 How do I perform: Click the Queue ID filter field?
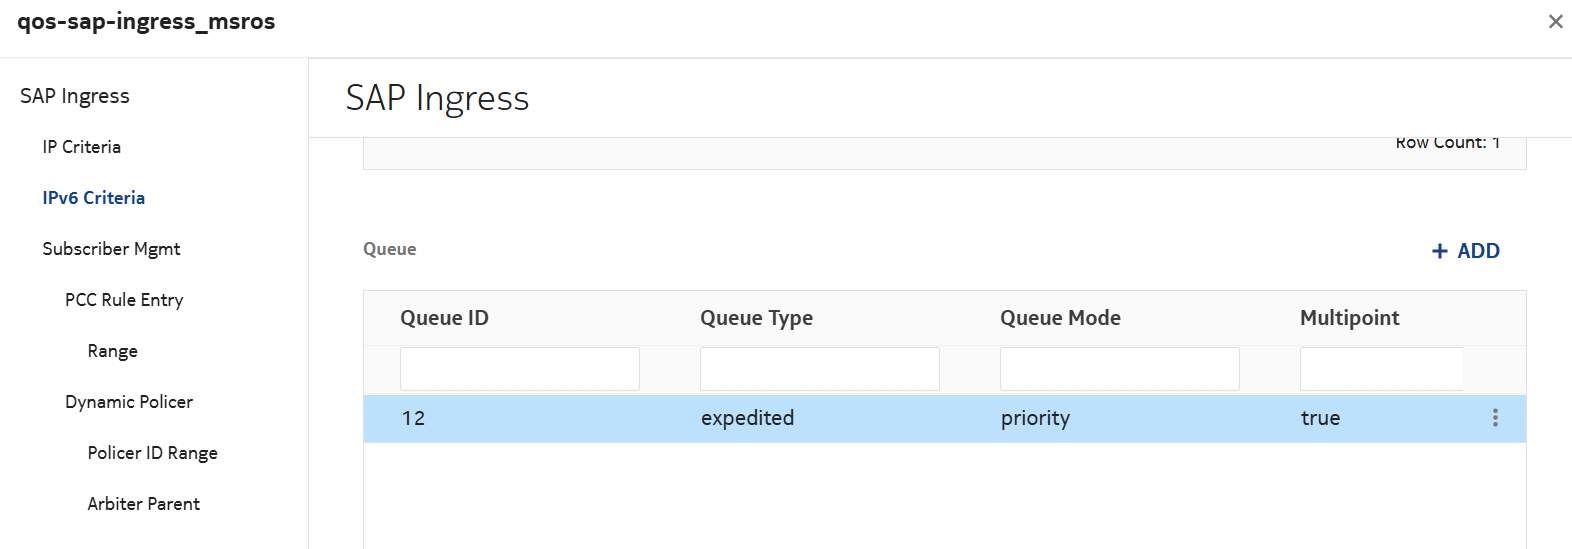click(519, 369)
